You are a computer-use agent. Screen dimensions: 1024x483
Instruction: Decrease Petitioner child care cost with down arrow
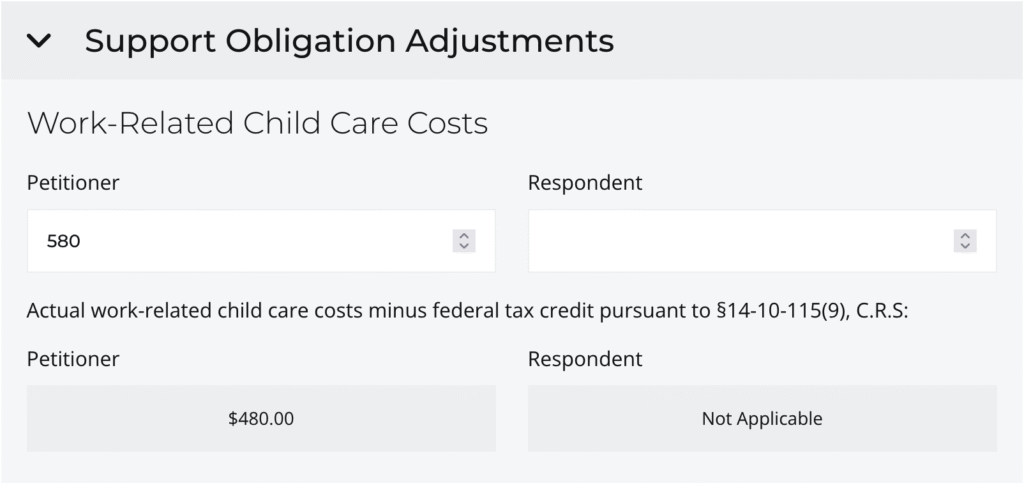pos(464,246)
